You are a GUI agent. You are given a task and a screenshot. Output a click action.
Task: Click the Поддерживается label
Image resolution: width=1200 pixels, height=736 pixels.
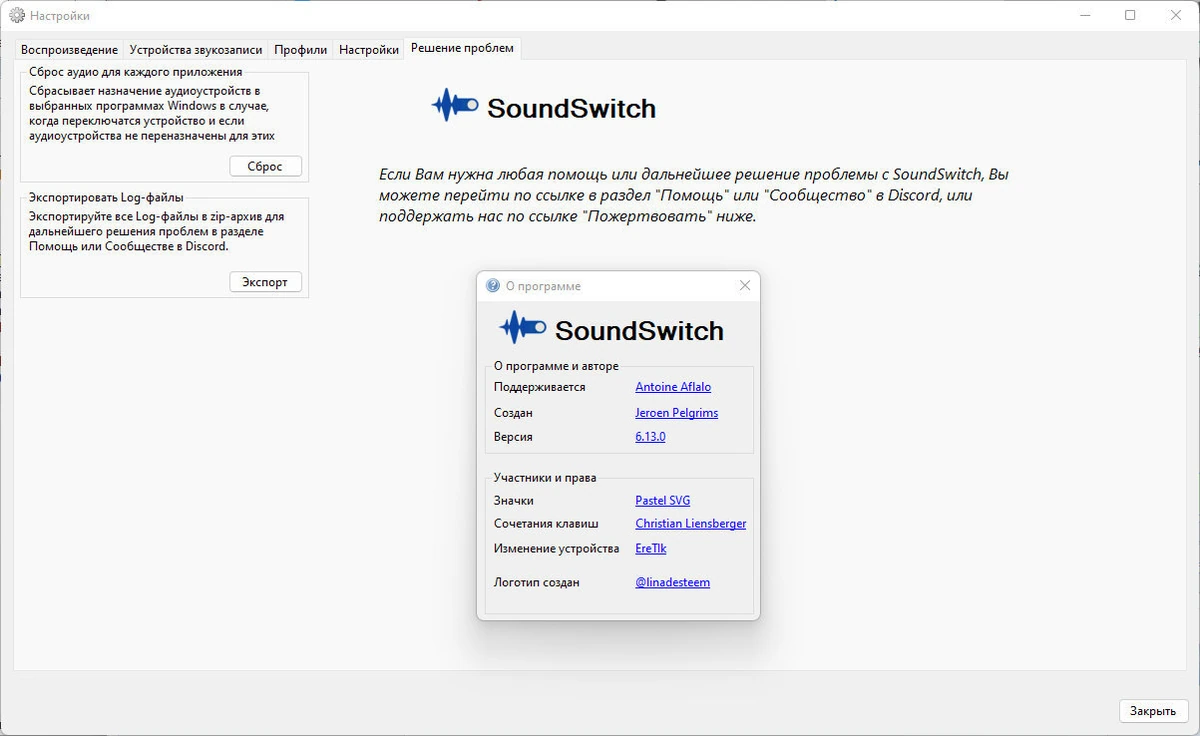(539, 387)
